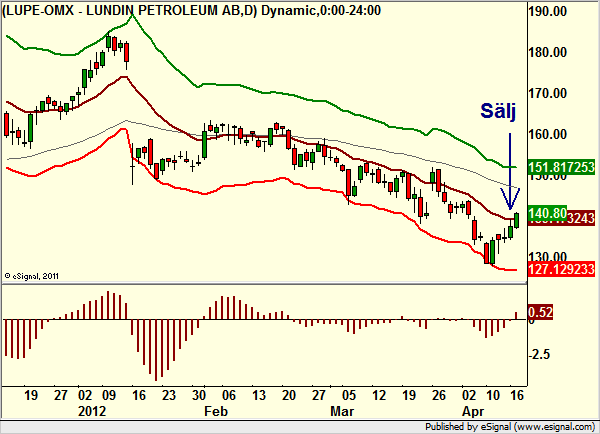Select the 160.00 price axis label

point(548,134)
